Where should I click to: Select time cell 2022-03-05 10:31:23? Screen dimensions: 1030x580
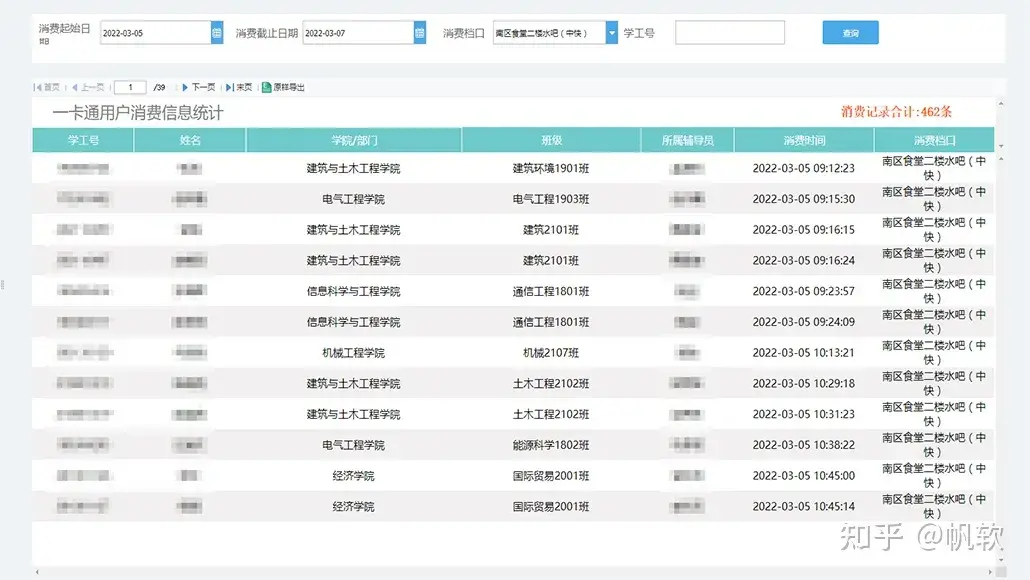tap(803, 414)
